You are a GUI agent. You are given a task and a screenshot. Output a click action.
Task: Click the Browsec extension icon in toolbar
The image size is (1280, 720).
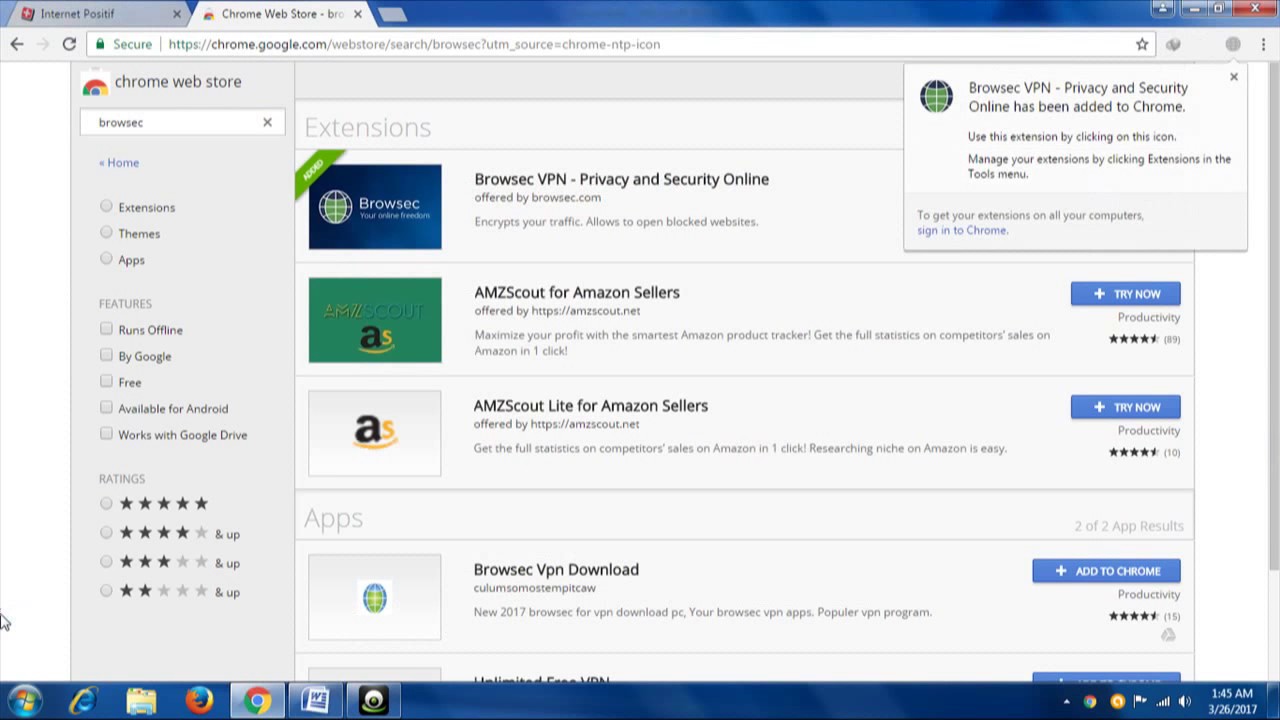[x=1233, y=44]
